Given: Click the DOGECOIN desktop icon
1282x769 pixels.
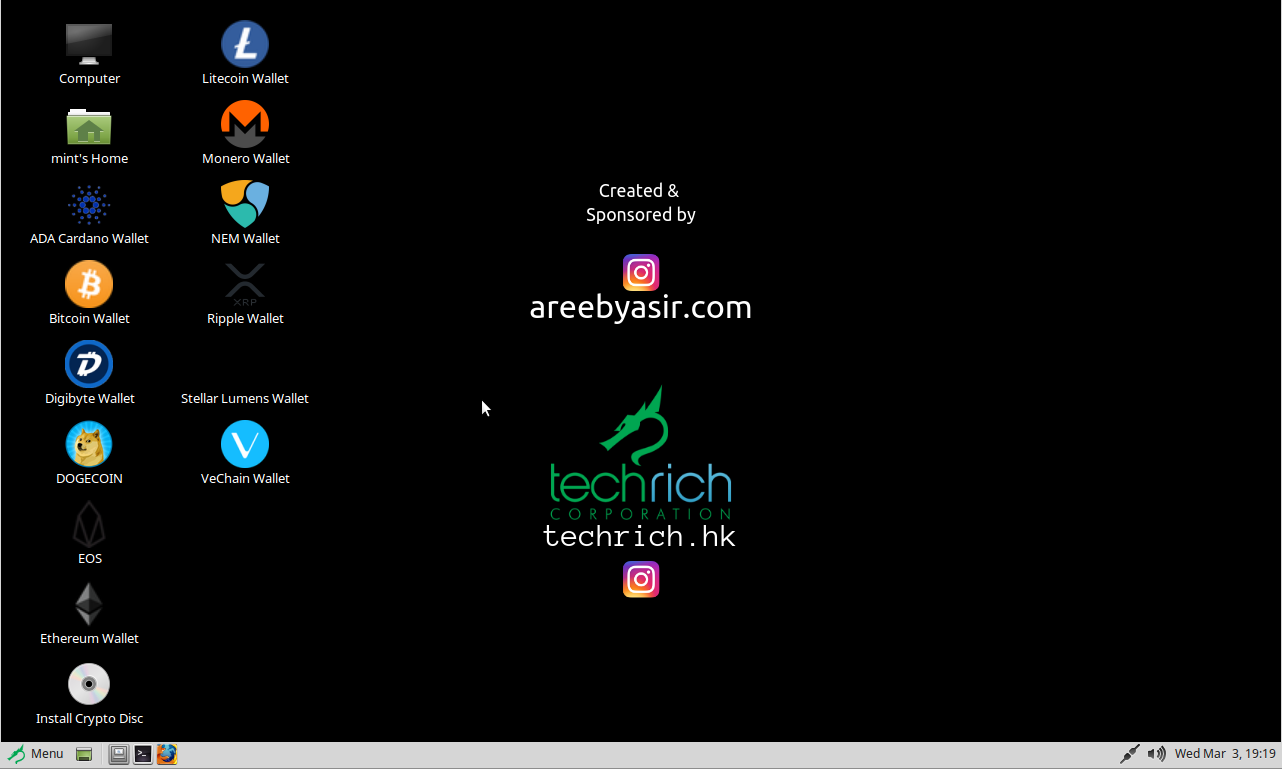Looking at the screenshot, I should coord(89,444).
